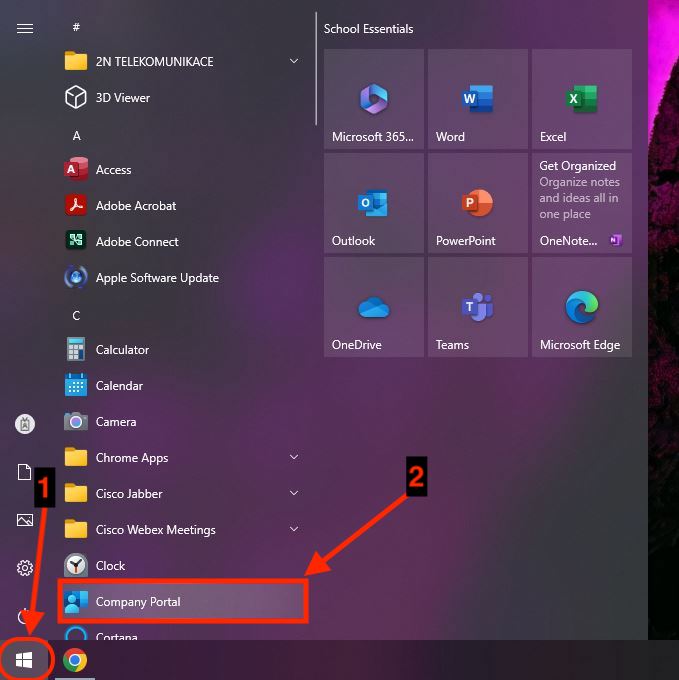679x680 pixels.
Task: Launch Excel from School Essentials tiles
Action: (x=582, y=99)
